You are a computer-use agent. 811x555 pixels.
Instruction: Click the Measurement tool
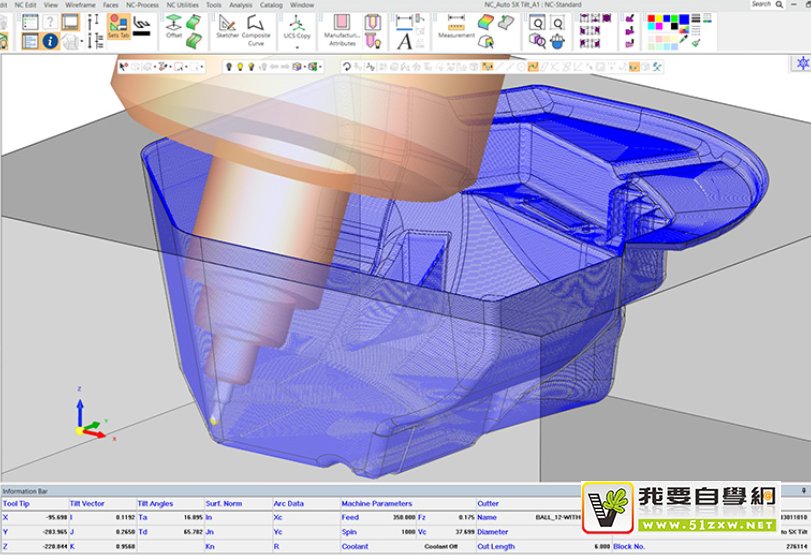[456, 24]
